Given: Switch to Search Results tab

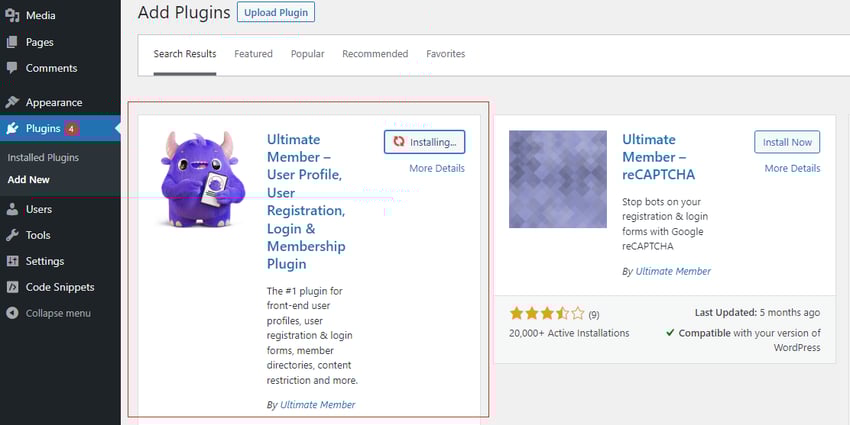Looking at the screenshot, I should click(185, 54).
